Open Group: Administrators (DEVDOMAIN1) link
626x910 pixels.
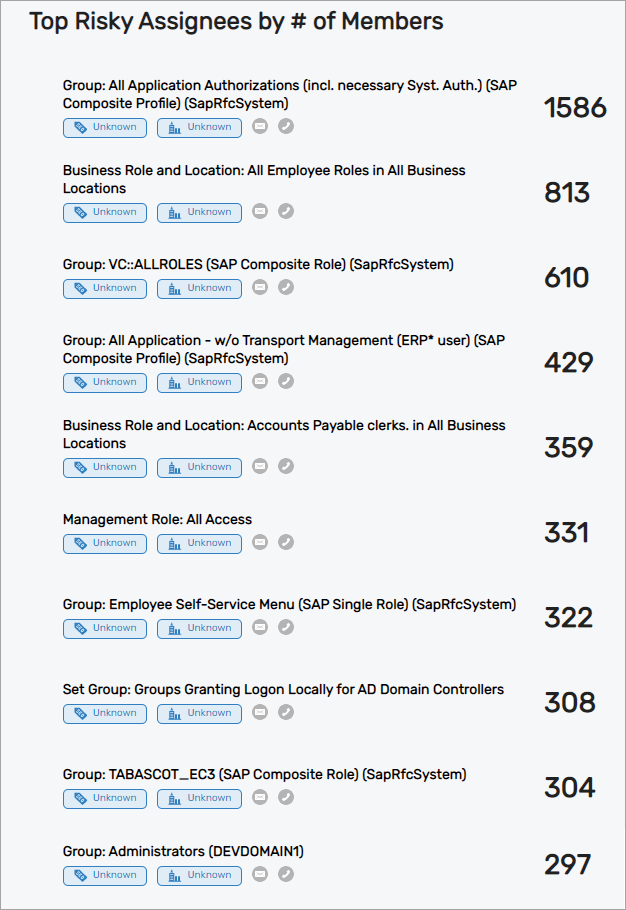(x=183, y=851)
